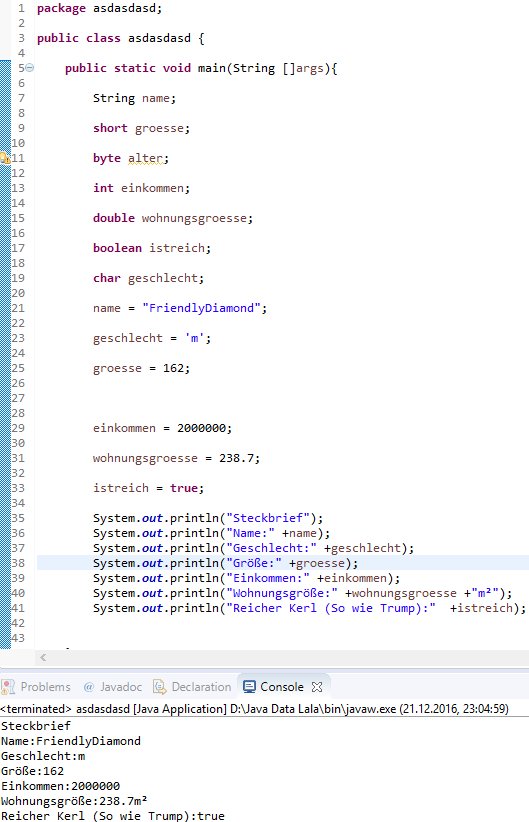This screenshot has height=822, width=529.
Task: Click the literal 'm' on line 23
Action: pos(194,338)
